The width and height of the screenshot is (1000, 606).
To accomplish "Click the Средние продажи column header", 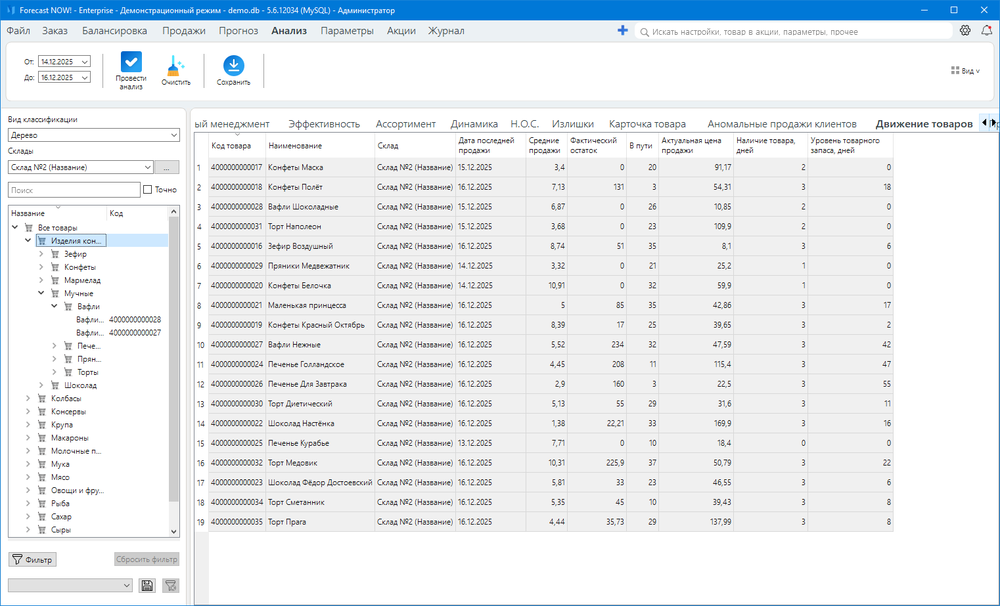I will pos(544,145).
